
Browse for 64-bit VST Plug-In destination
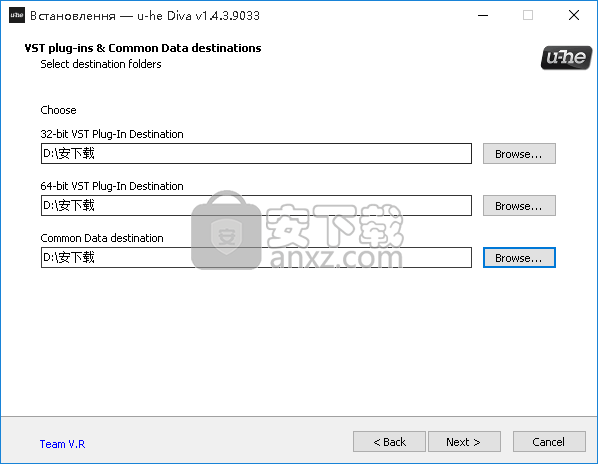519,206
